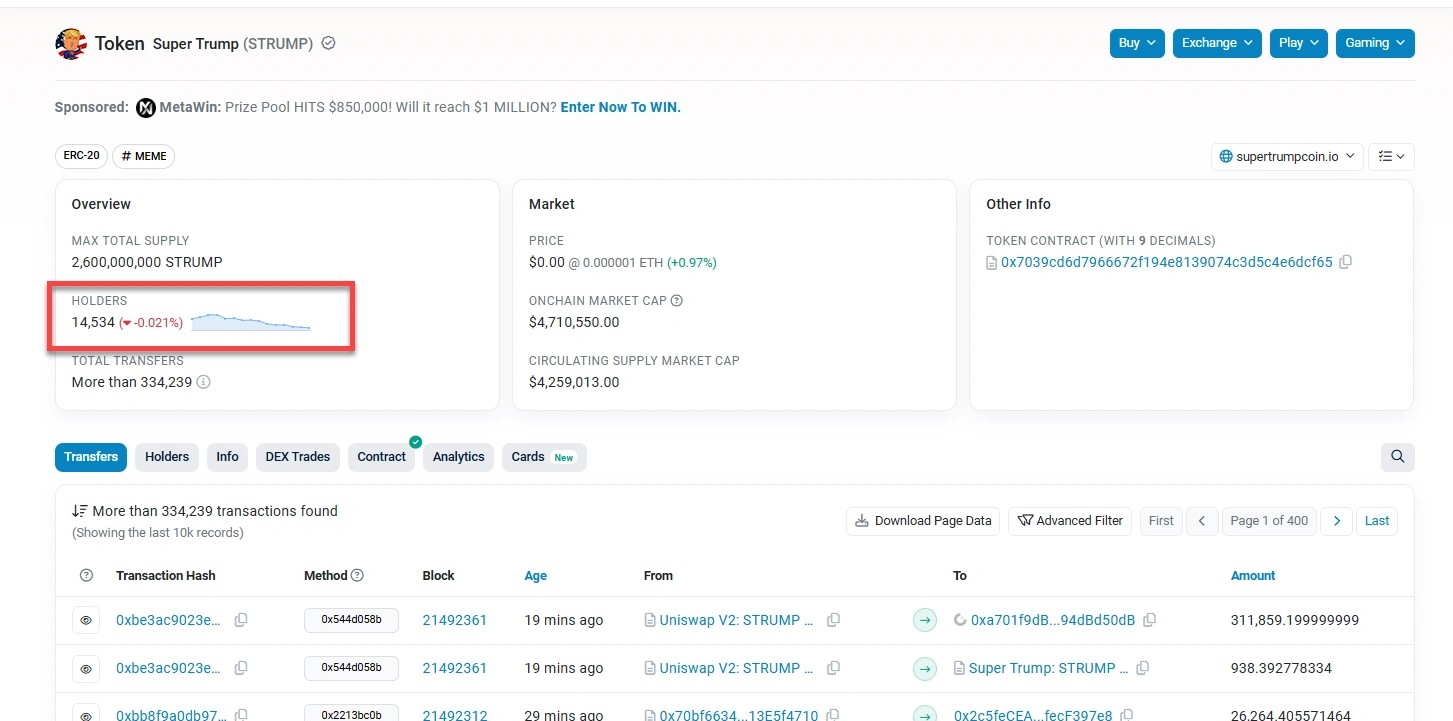Image resolution: width=1453 pixels, height=721 pixels.
Task: Click the Method column help icon
Action: (358, 576)
